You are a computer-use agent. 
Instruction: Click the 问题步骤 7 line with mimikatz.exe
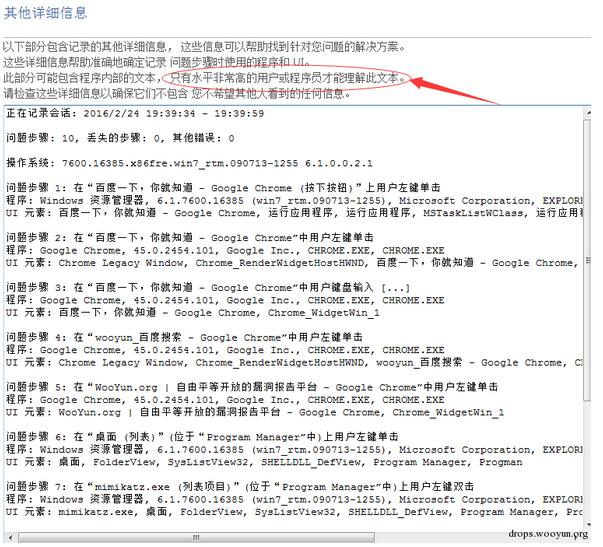240,487
